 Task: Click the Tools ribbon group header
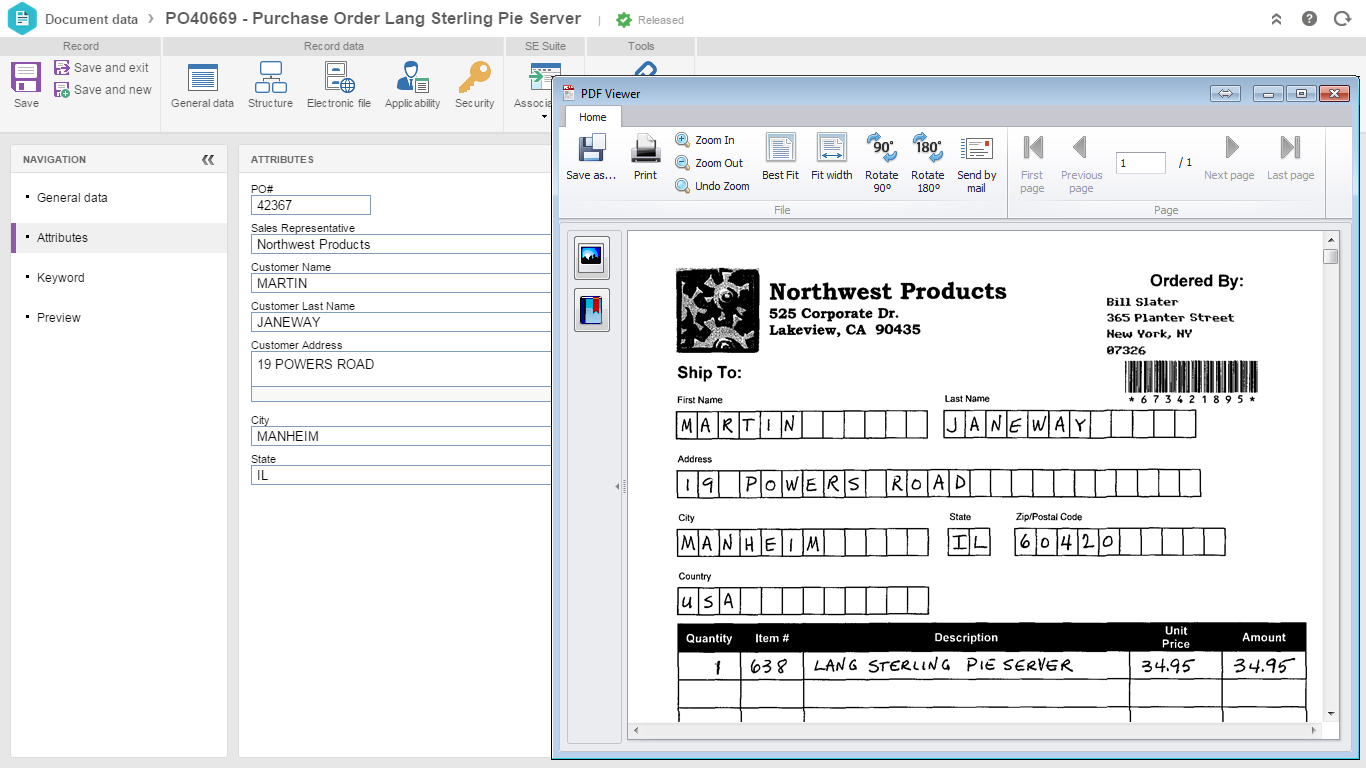pyautogui.click(x=641, y=46)
